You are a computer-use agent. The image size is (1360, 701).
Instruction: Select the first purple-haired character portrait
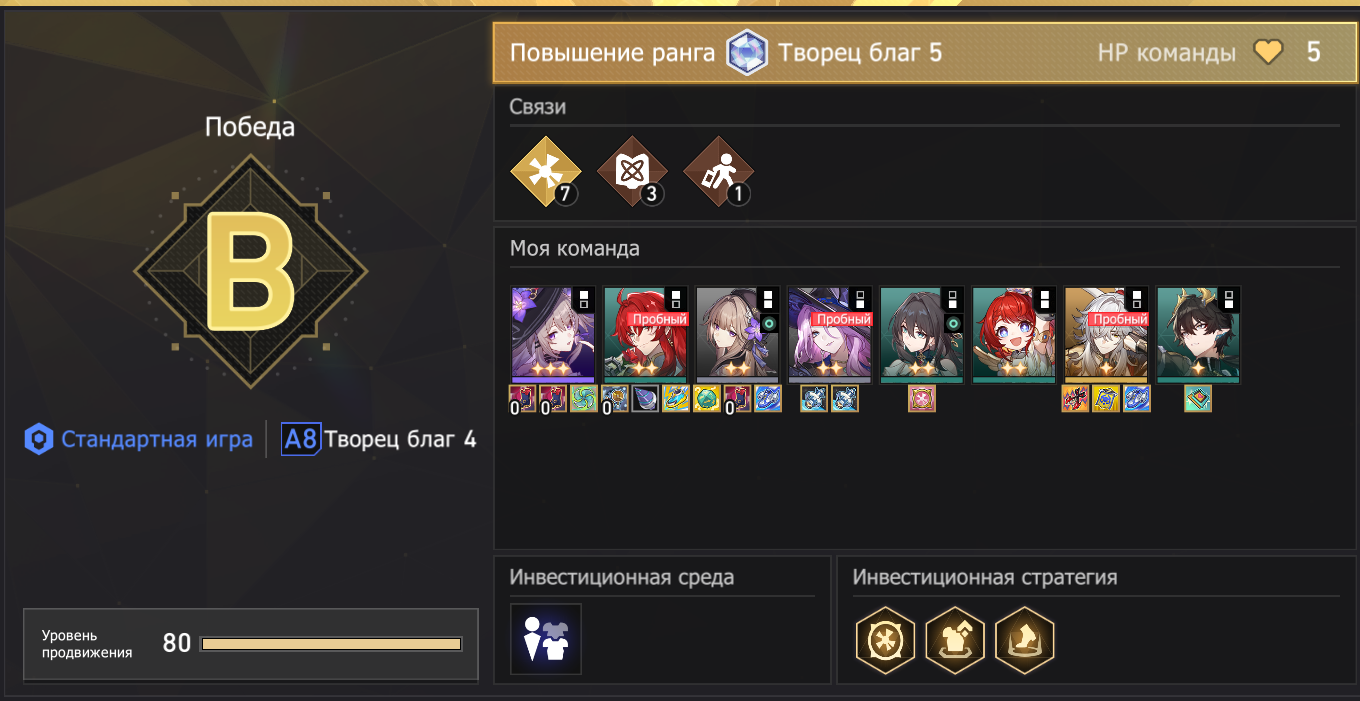[x=553, y=334]
